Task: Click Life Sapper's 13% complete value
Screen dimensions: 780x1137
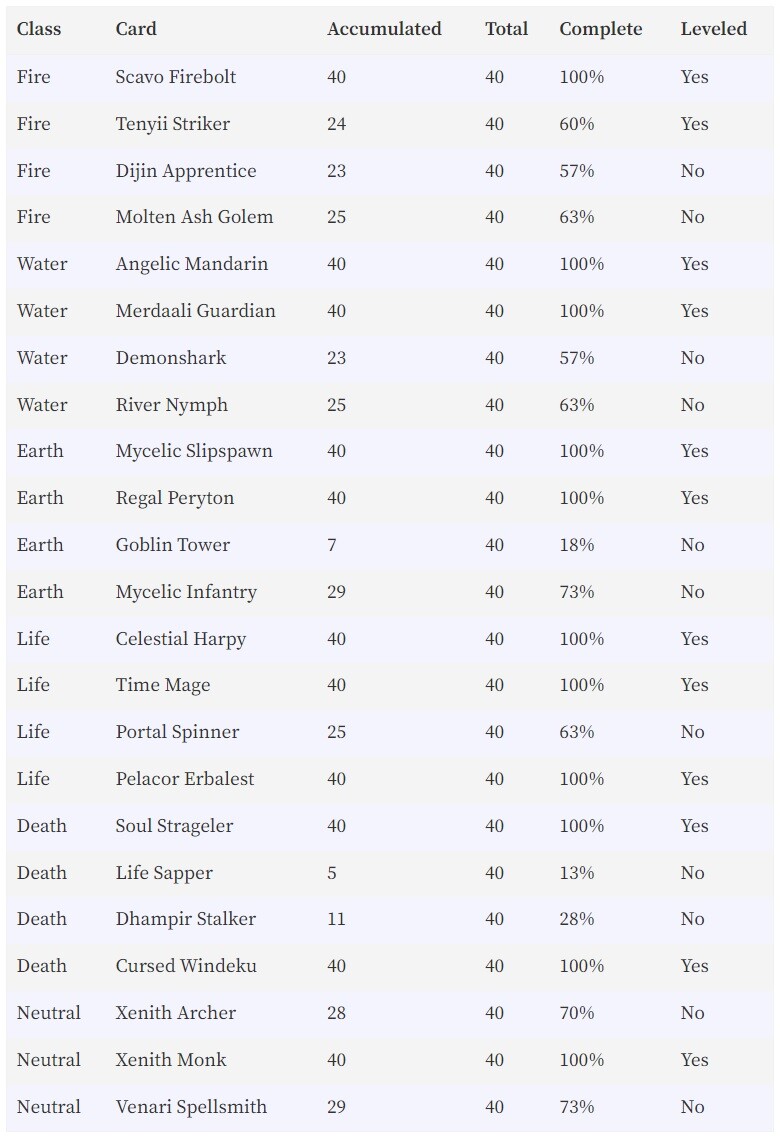Action: pos(577,873)
